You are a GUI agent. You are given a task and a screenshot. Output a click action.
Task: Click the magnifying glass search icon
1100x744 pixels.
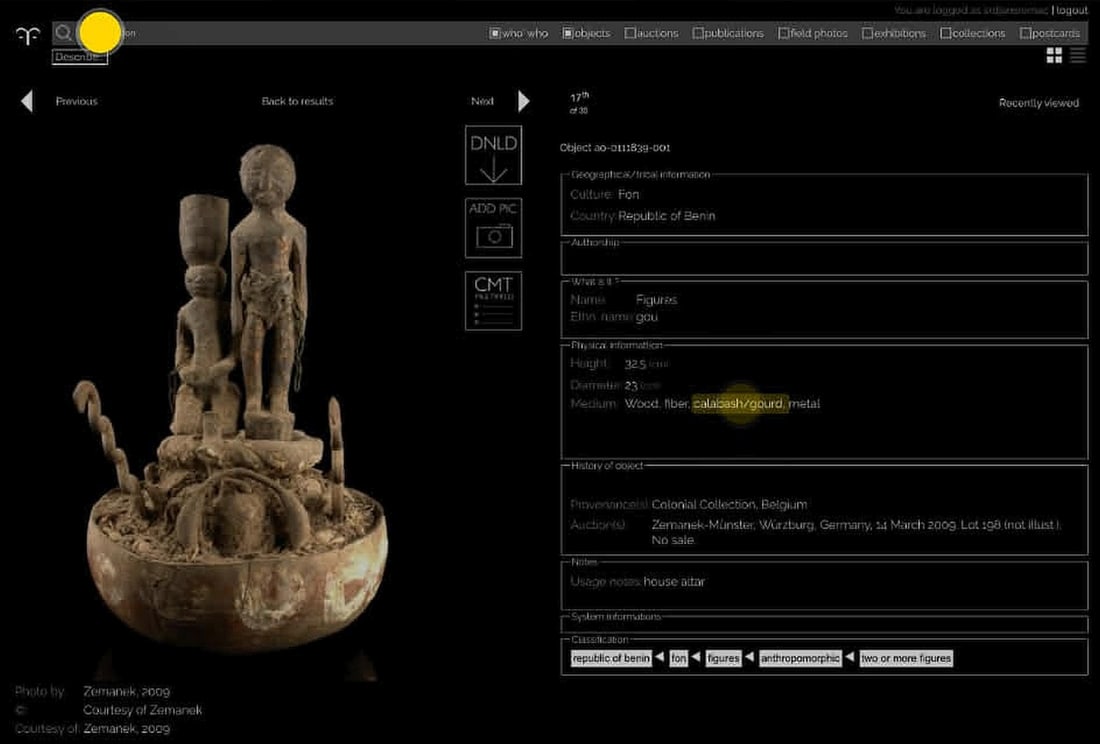coord(64,33)
